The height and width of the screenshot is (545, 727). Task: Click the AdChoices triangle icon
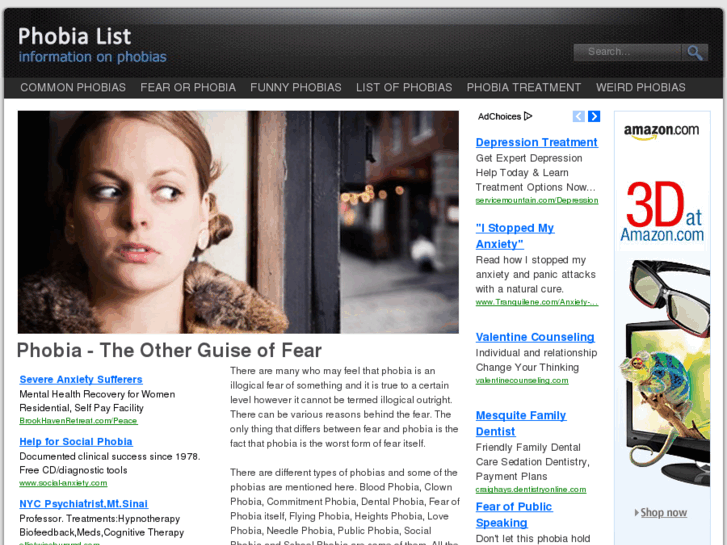[x=528, y=116]
